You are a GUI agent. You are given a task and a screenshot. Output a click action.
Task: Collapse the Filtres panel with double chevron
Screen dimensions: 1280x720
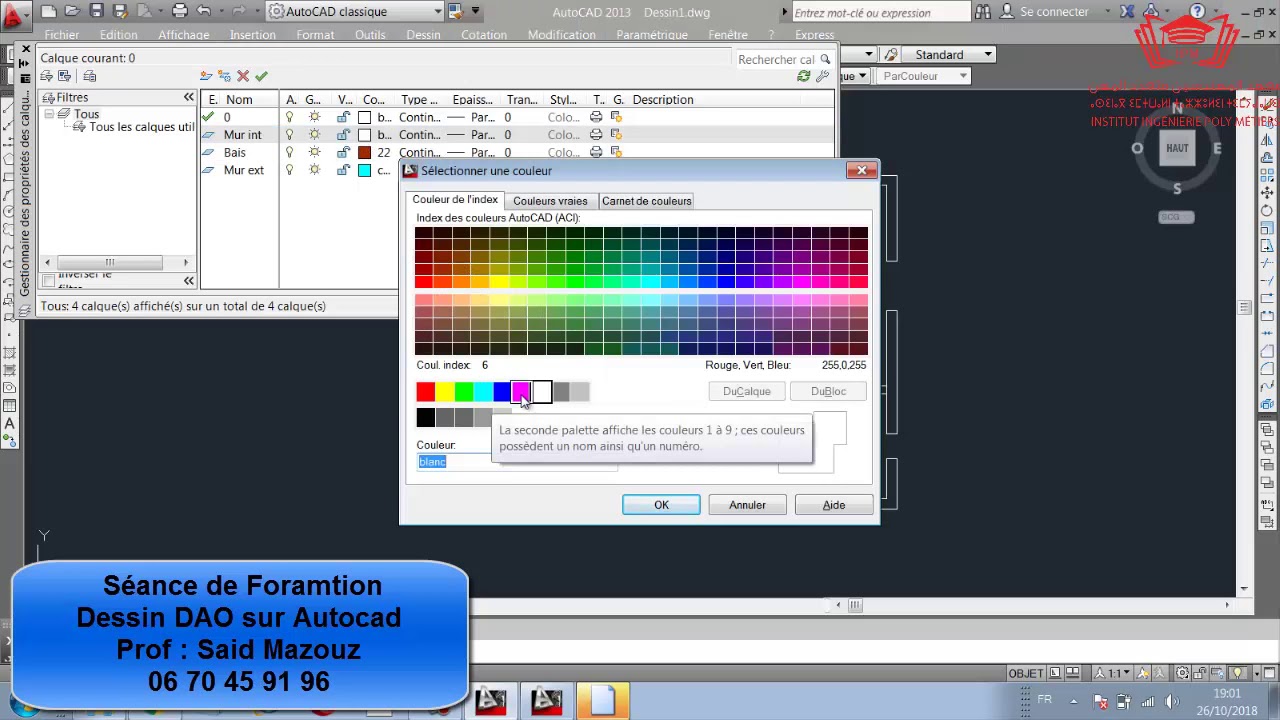pyautogui.click(x=188, y=97)
